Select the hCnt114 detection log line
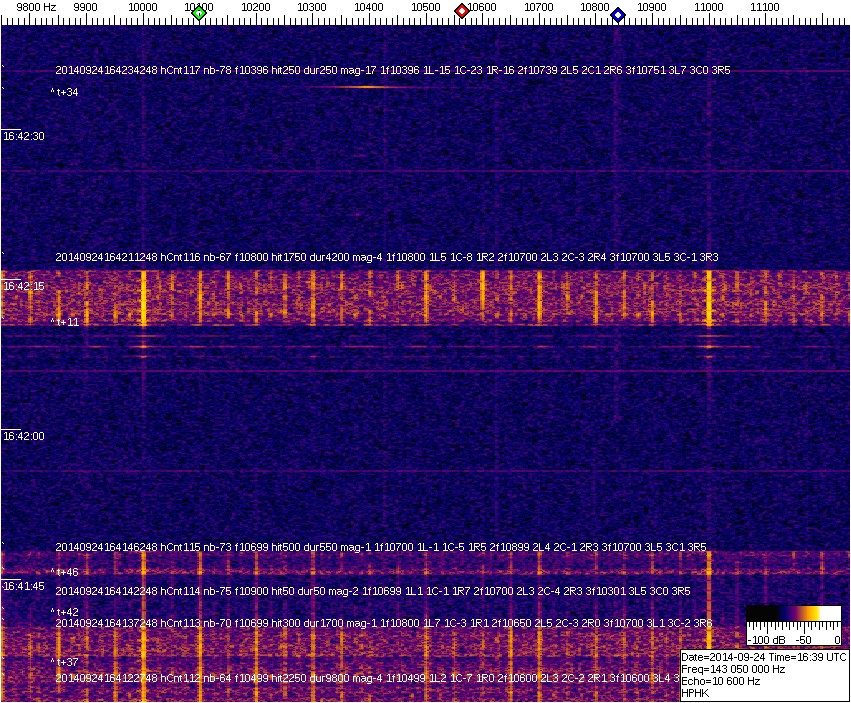Screen dimensions: 851x703 372,591
